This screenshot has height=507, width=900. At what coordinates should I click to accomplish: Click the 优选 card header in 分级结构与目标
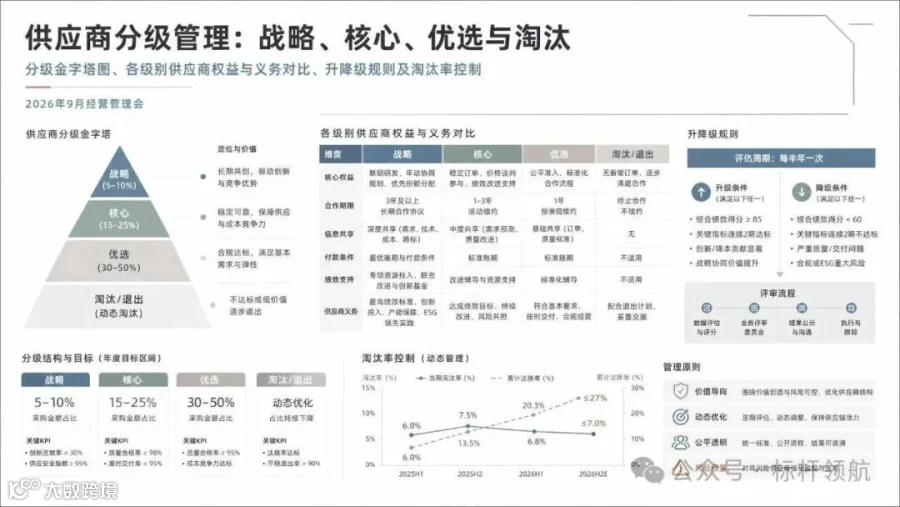[210, 380]
